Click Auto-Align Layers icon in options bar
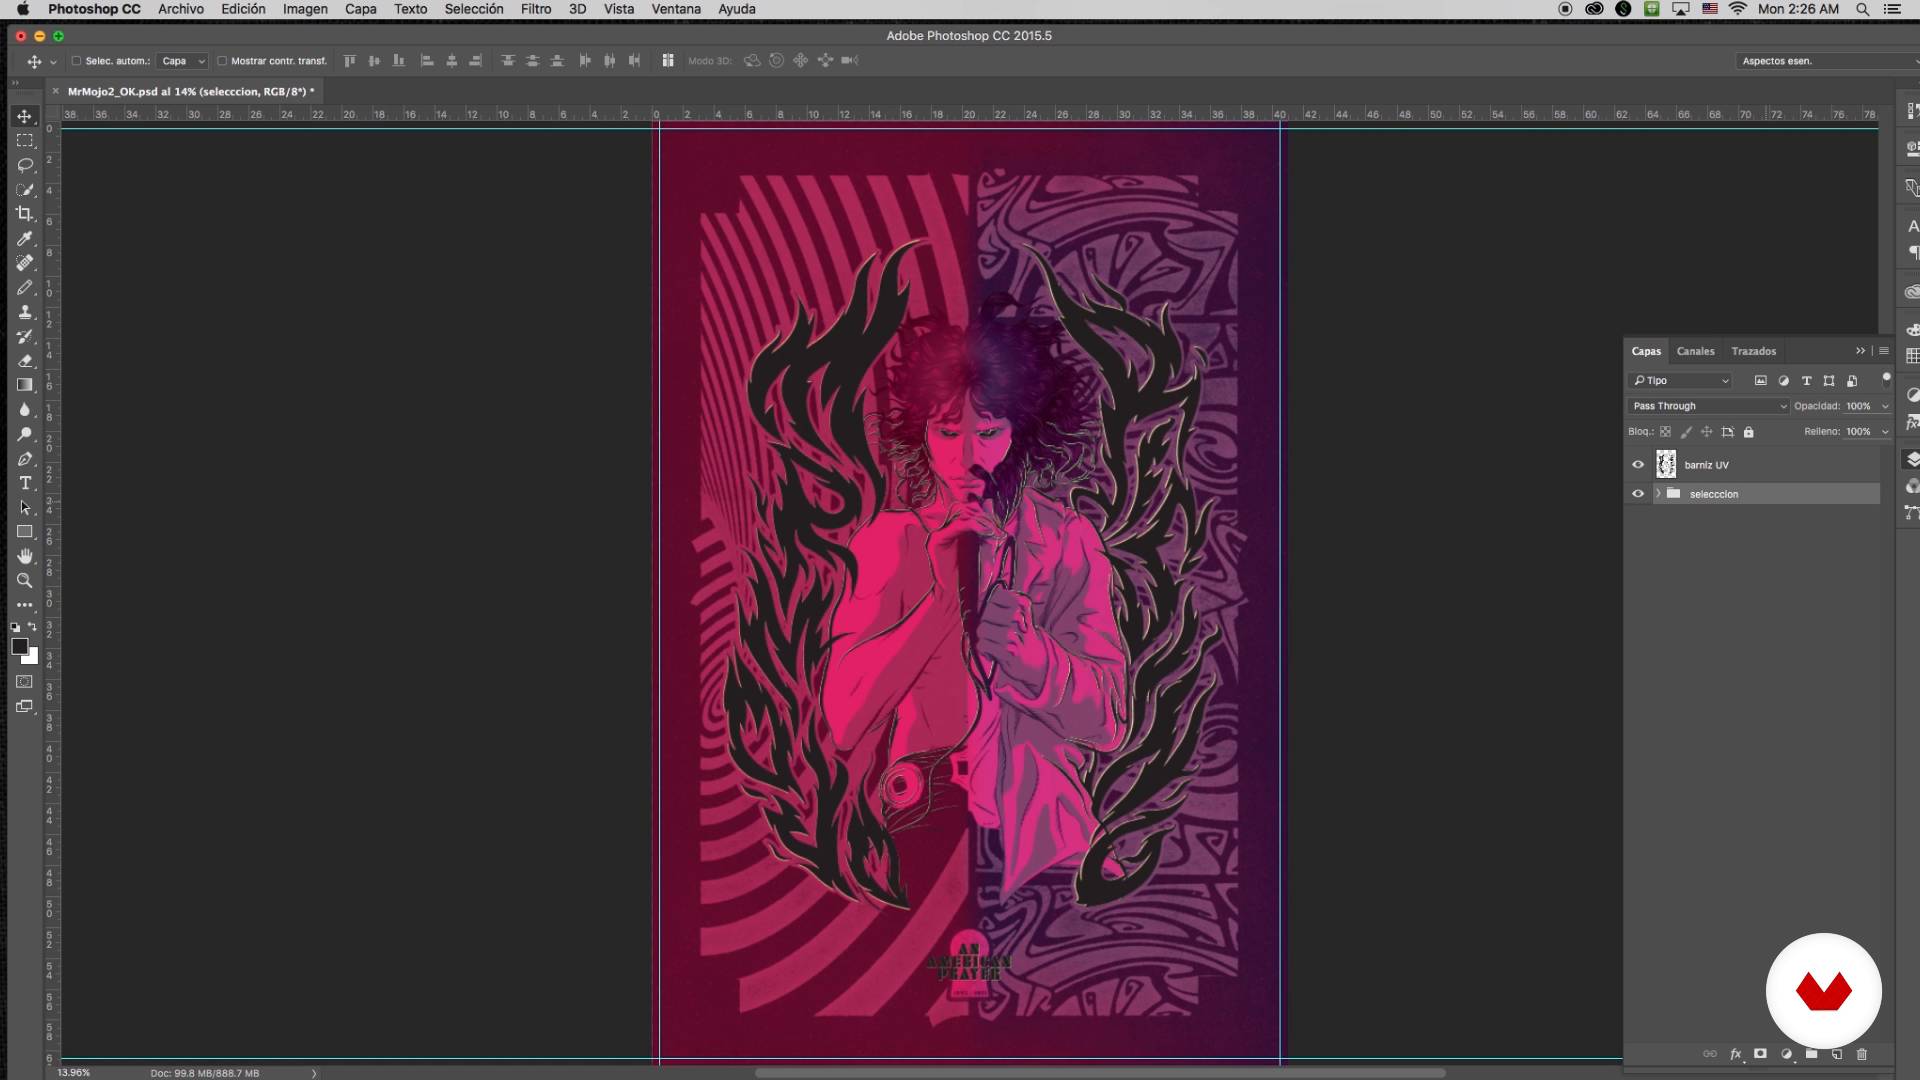1920x1080 pixels. tap(667, 61)
